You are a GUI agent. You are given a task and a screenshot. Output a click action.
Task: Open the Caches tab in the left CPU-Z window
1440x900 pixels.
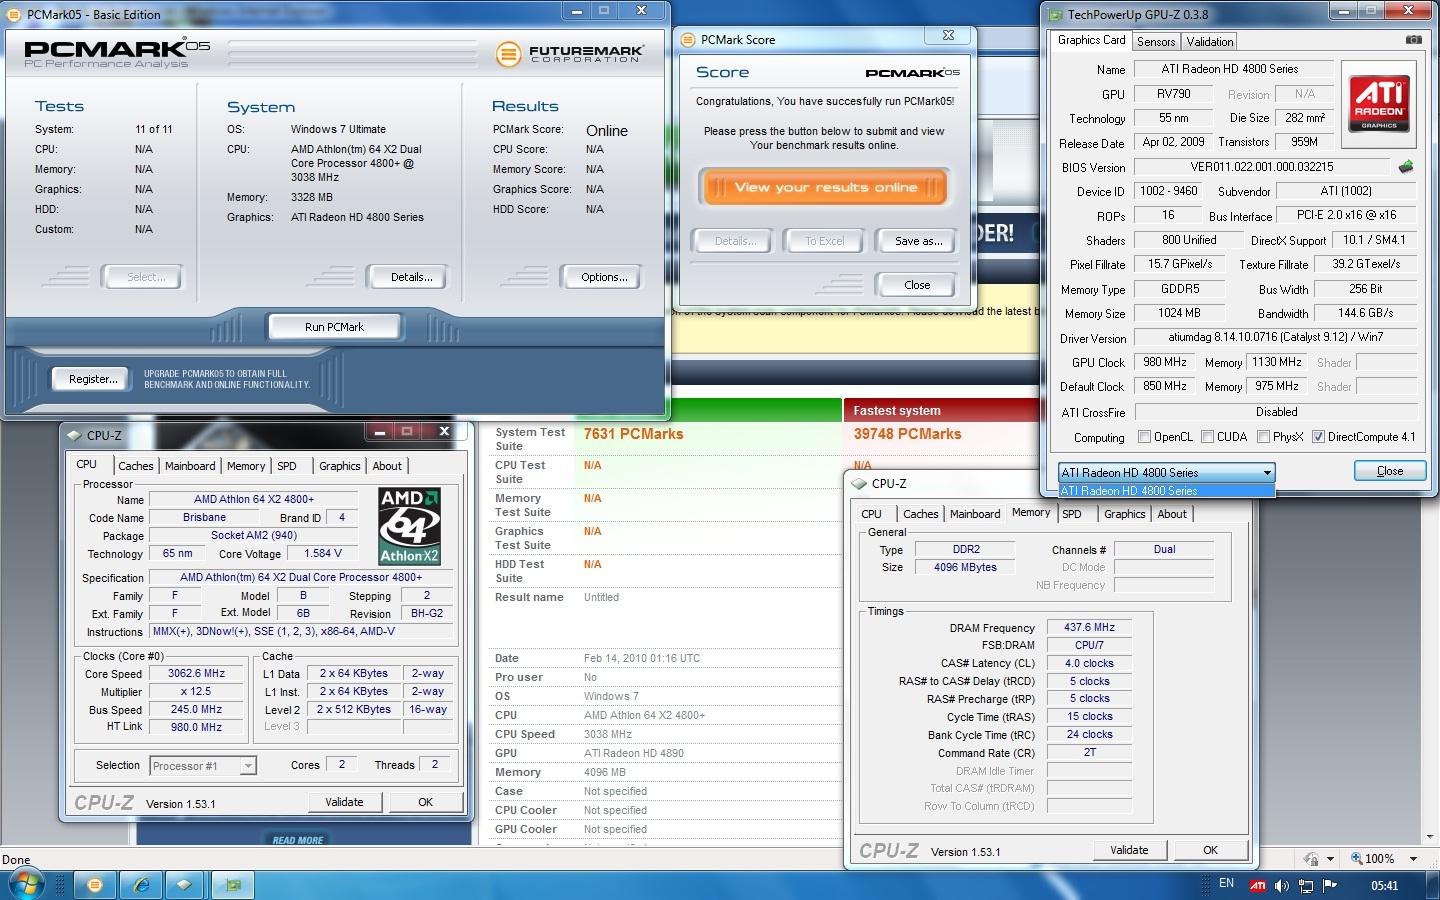click(x=136, y=466)
